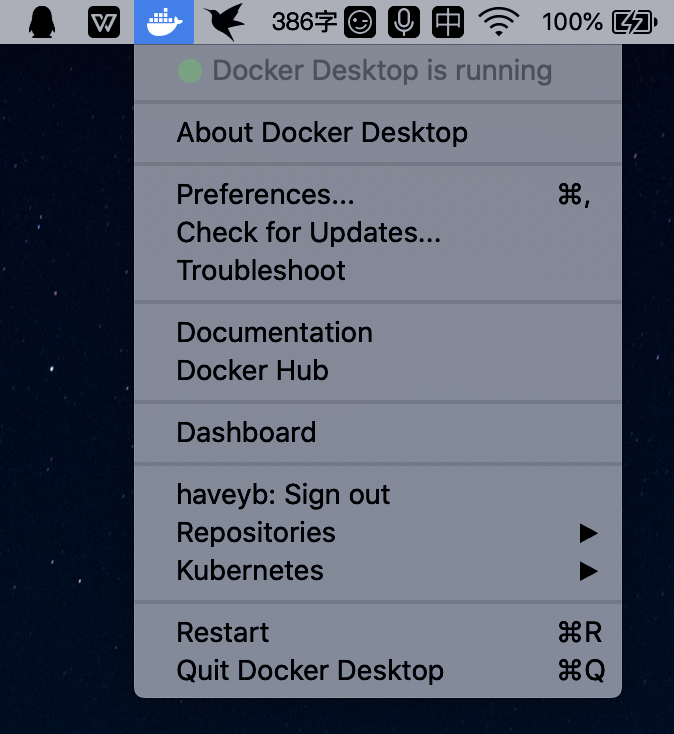The height and width of the screenshot is (734, 674).
Task: Open the Wi-Fi status menu
Action: coord(499,22)
